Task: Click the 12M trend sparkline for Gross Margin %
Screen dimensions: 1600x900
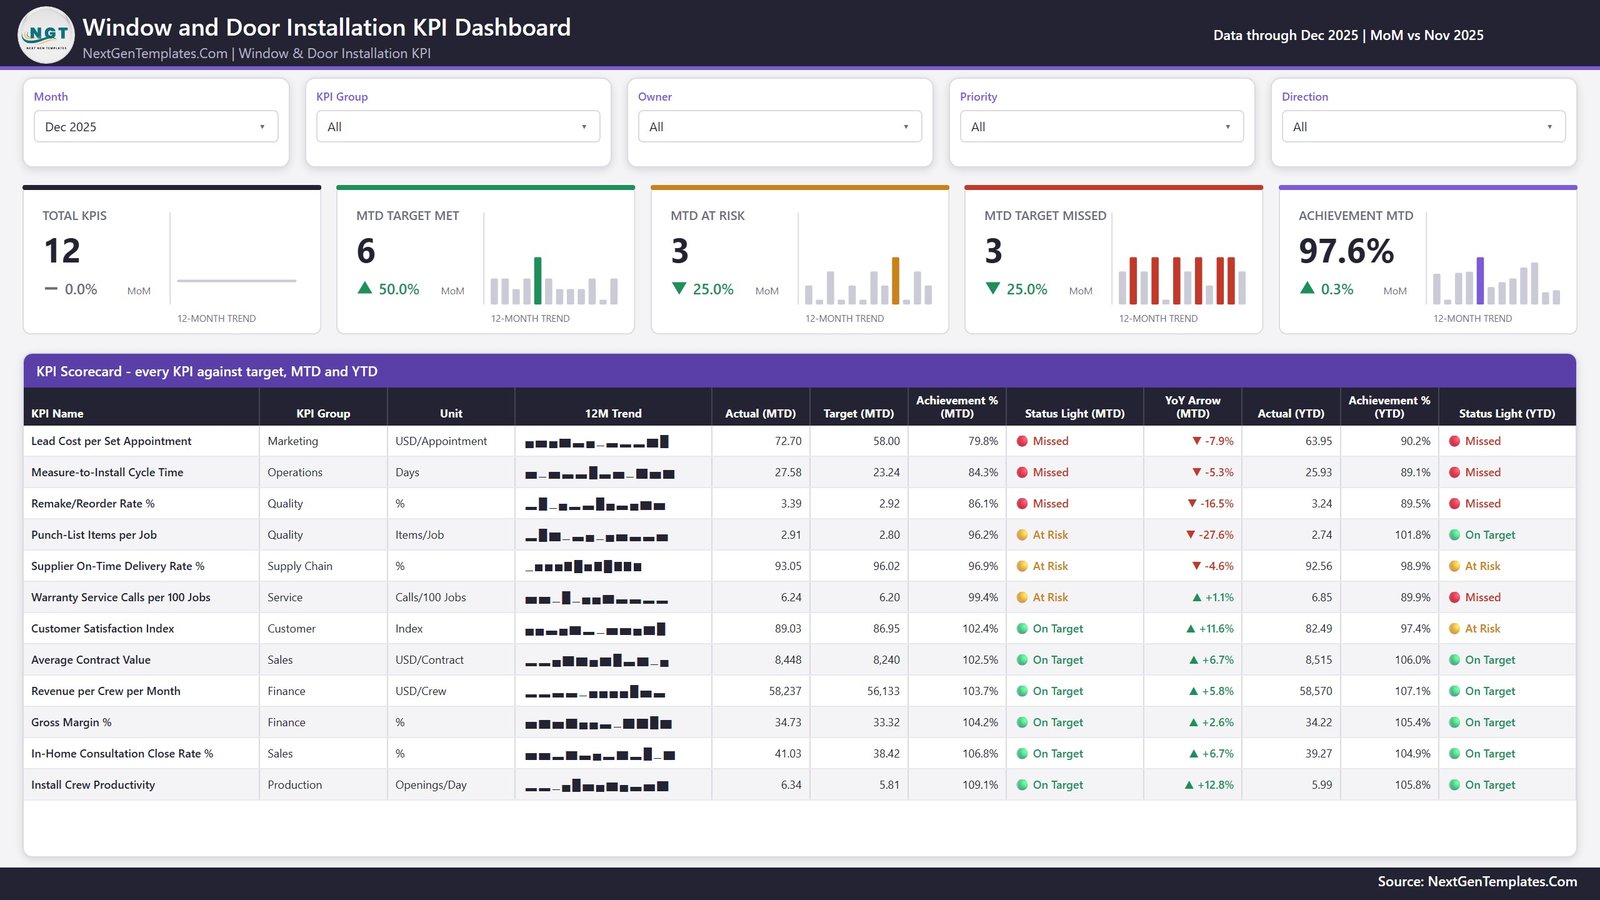Action: [x=598, y=722]
